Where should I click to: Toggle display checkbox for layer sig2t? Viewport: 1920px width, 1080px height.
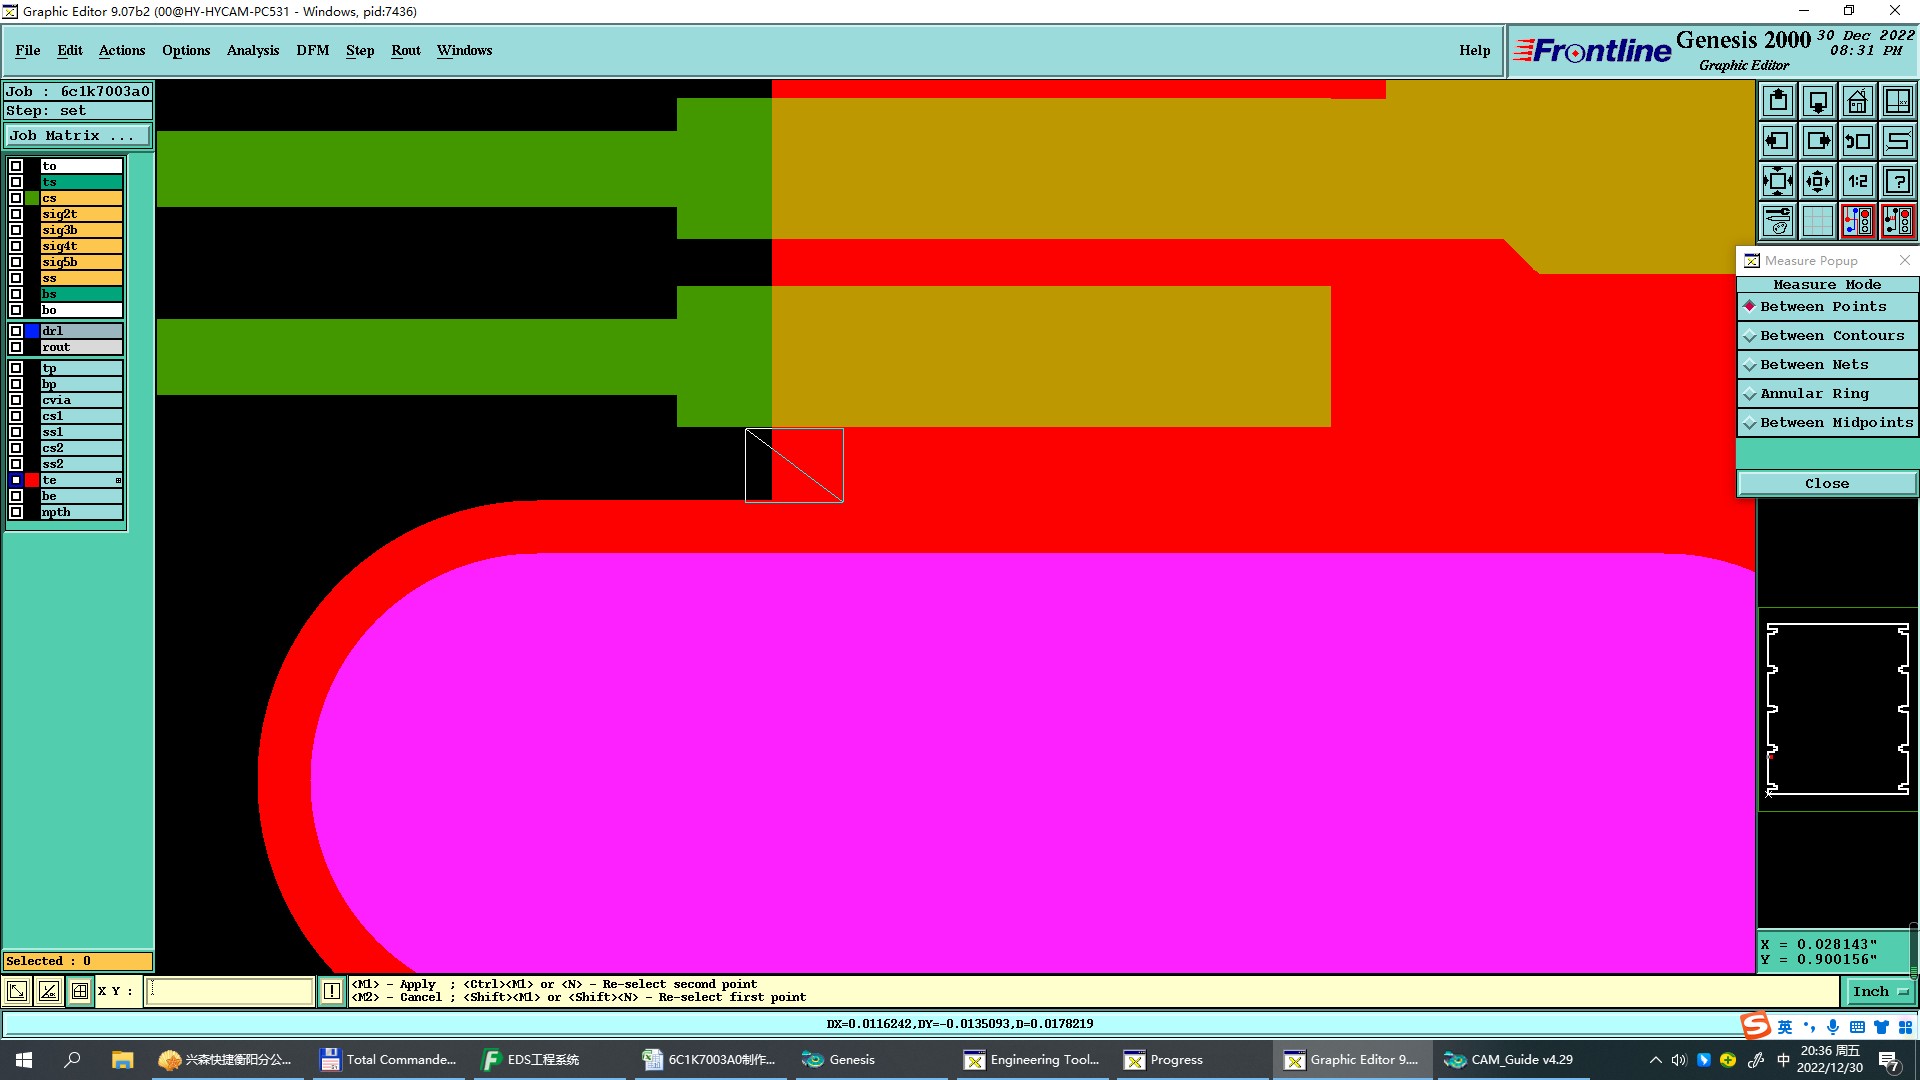coord(16,214)
